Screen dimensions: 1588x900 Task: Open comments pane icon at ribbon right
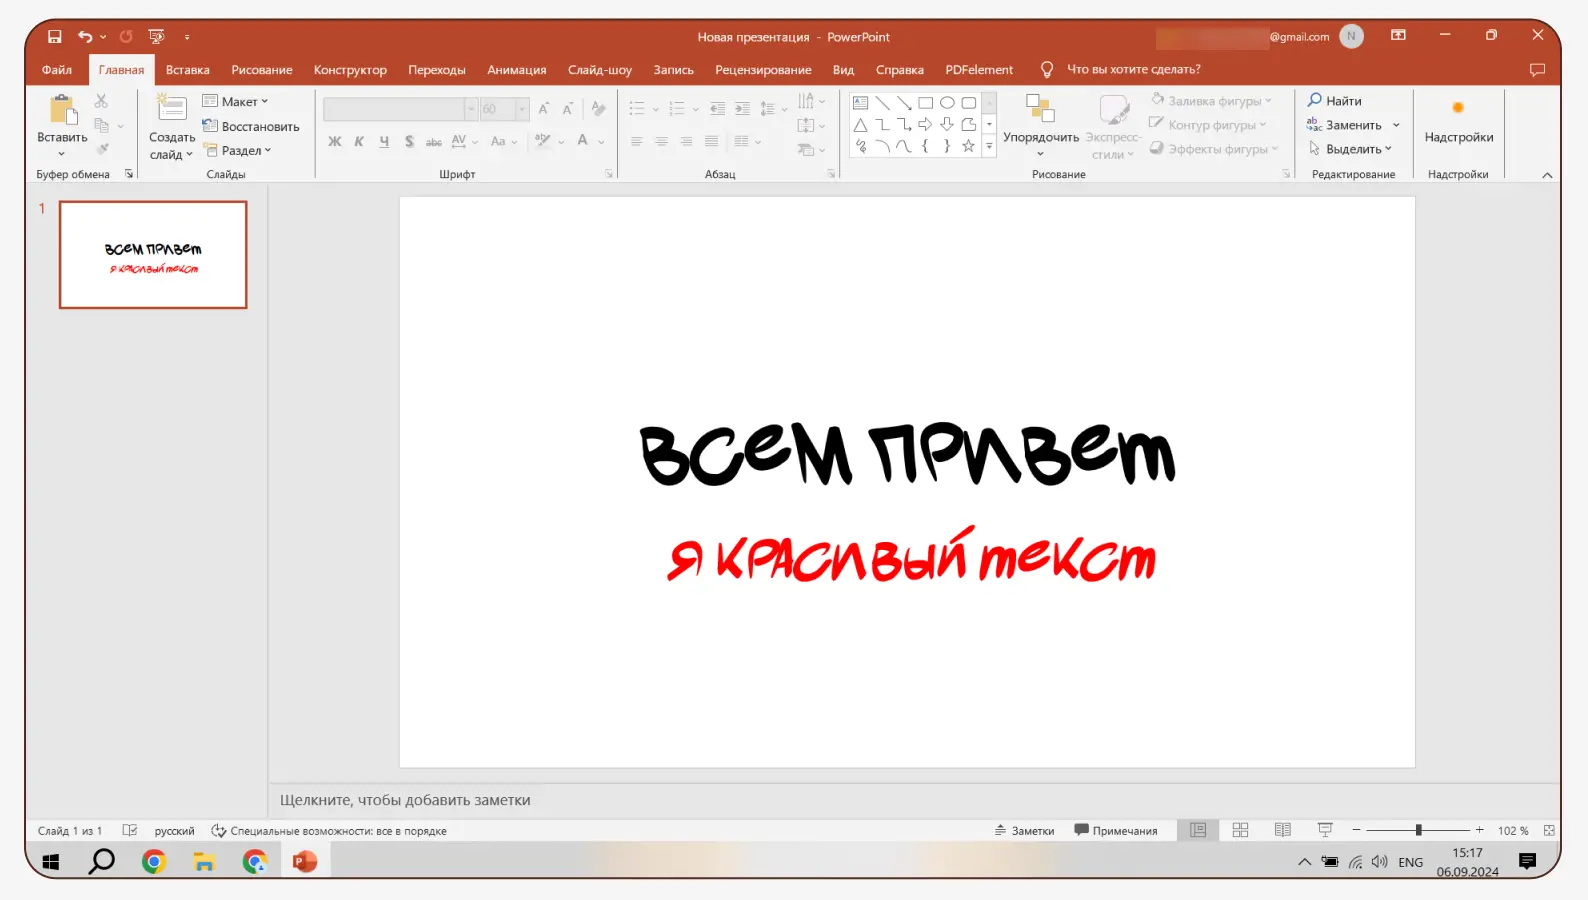[x=1537, y=69]
